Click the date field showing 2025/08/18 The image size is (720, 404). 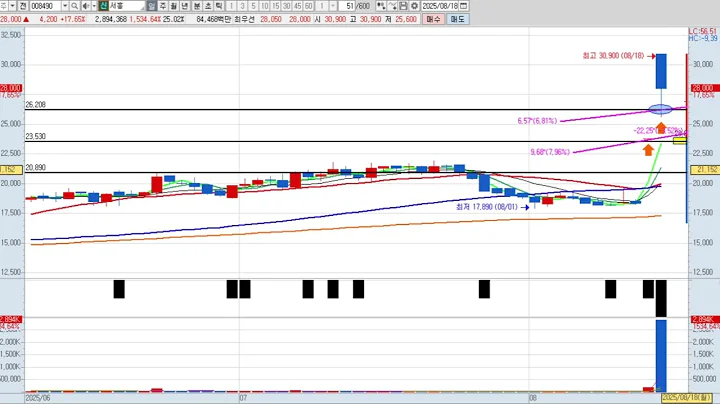[440, 6]
